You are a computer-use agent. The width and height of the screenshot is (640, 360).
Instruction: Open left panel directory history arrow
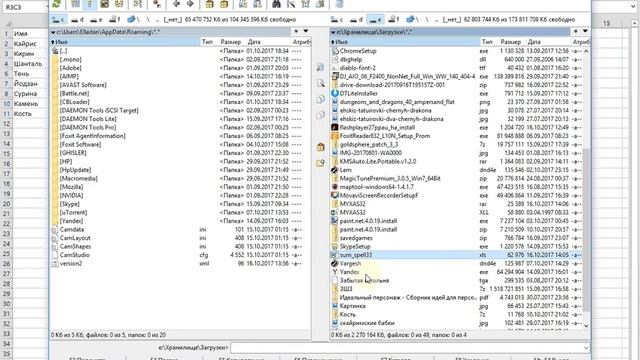(306, 31)
